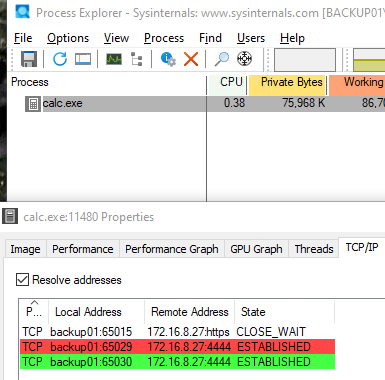Select the backup01:65015 CLOSE_WAIT connection row

(177, 332)
